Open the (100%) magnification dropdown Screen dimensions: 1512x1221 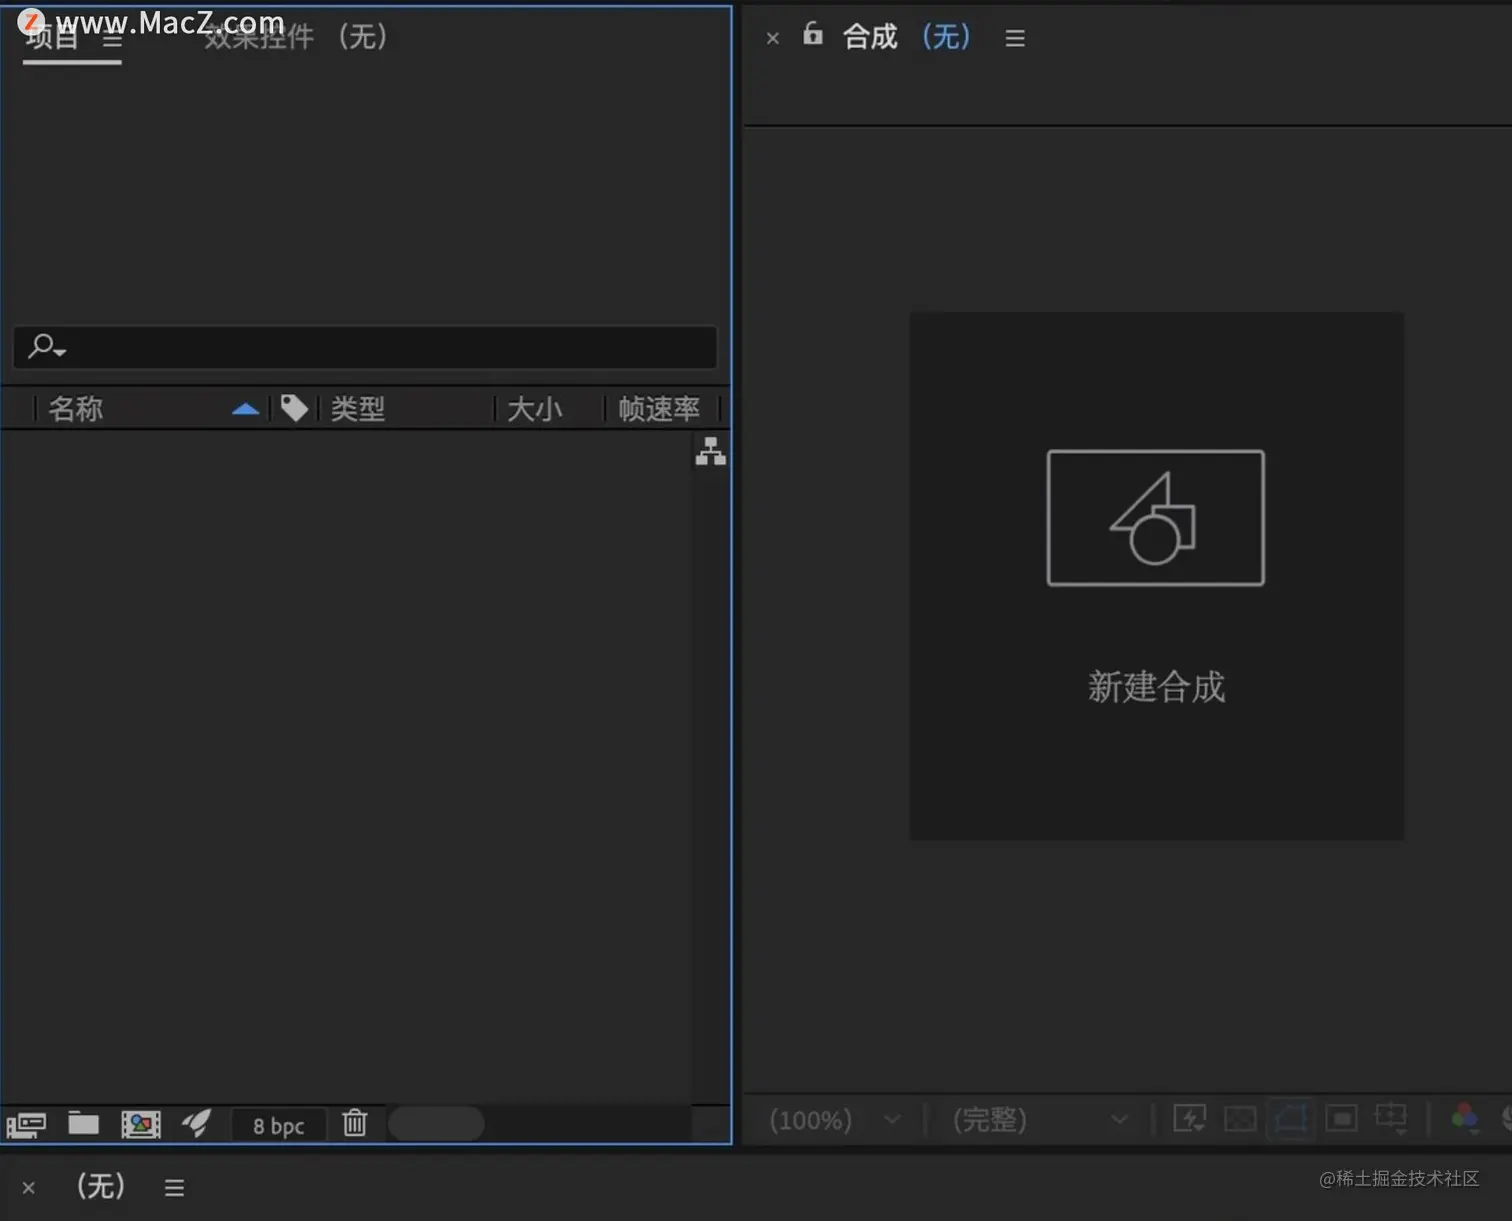pyautogui.click(x=835, y=1120)
